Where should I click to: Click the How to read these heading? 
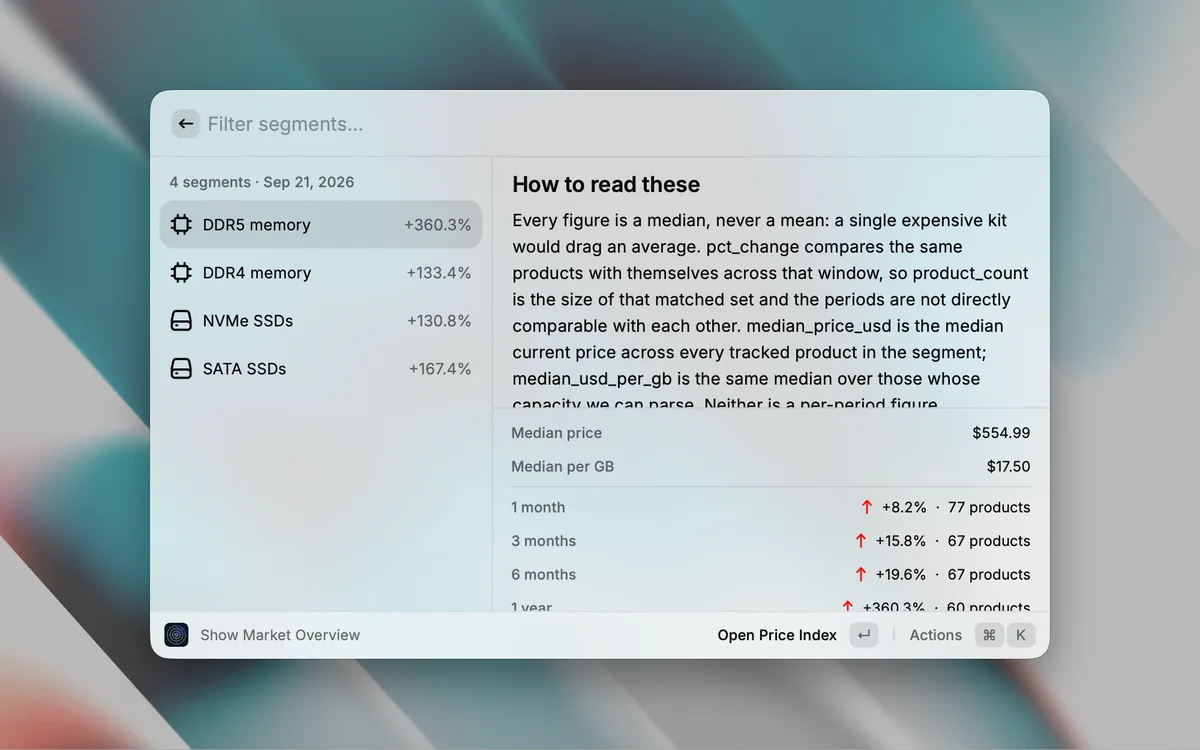point(606,184)
